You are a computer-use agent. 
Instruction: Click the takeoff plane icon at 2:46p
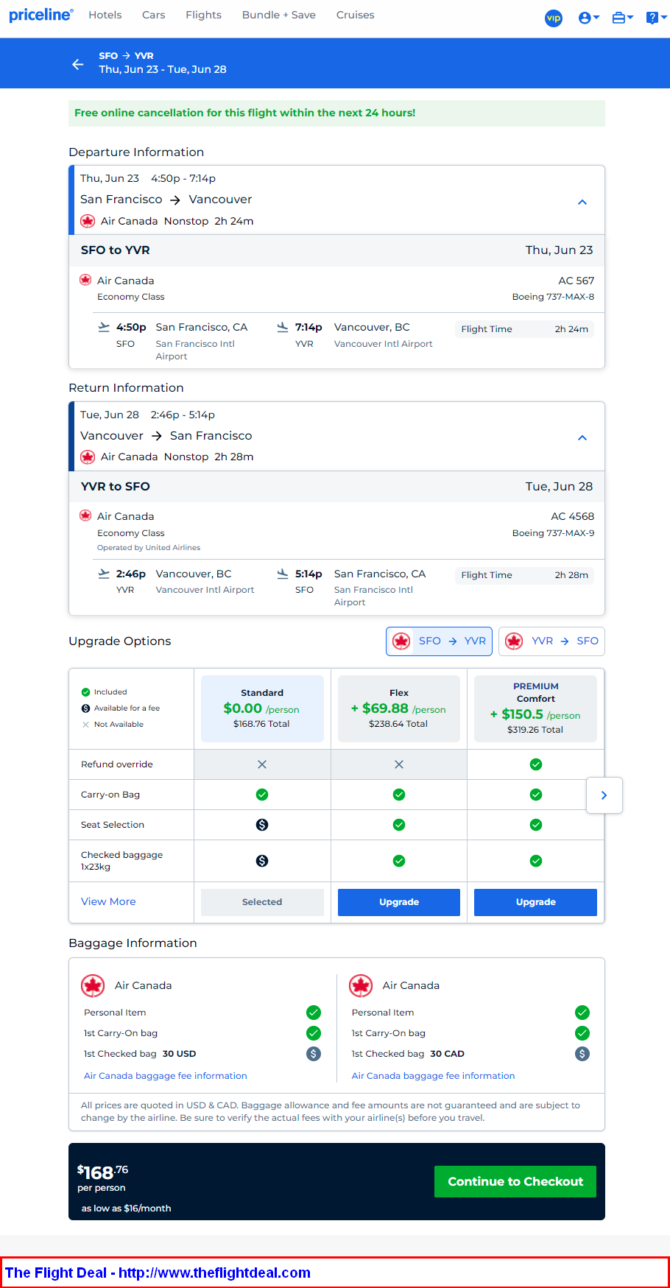click(x=104, y=574)
